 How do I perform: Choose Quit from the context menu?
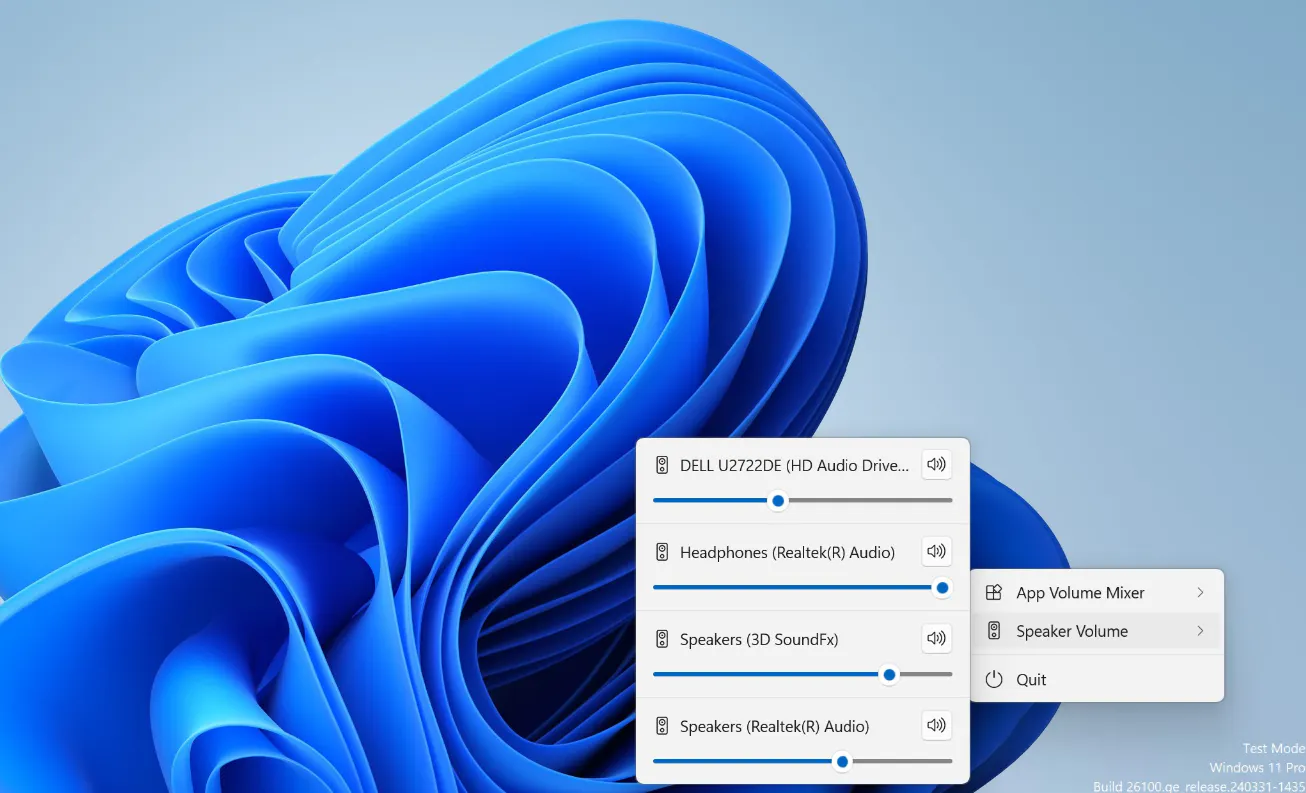1097,680
